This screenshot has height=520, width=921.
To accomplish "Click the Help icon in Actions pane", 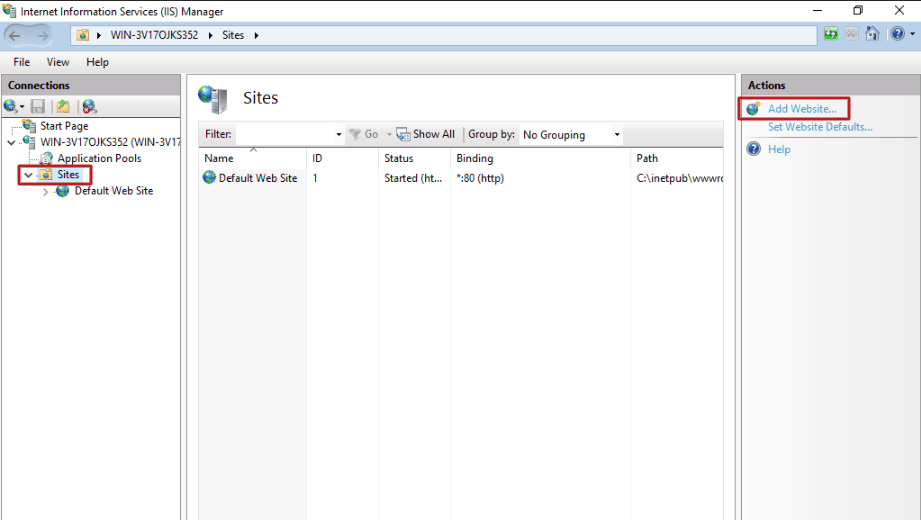I will click(x=754, y=149).
